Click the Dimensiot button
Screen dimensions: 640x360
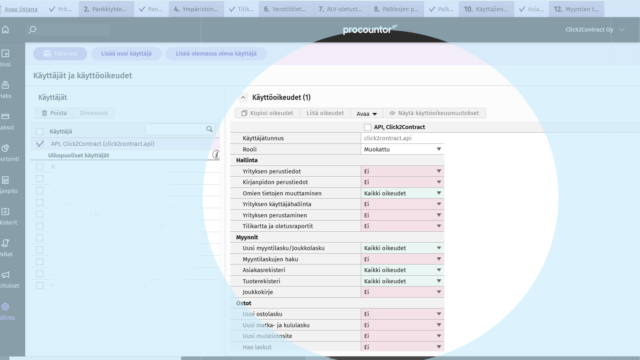coord(94,113)
